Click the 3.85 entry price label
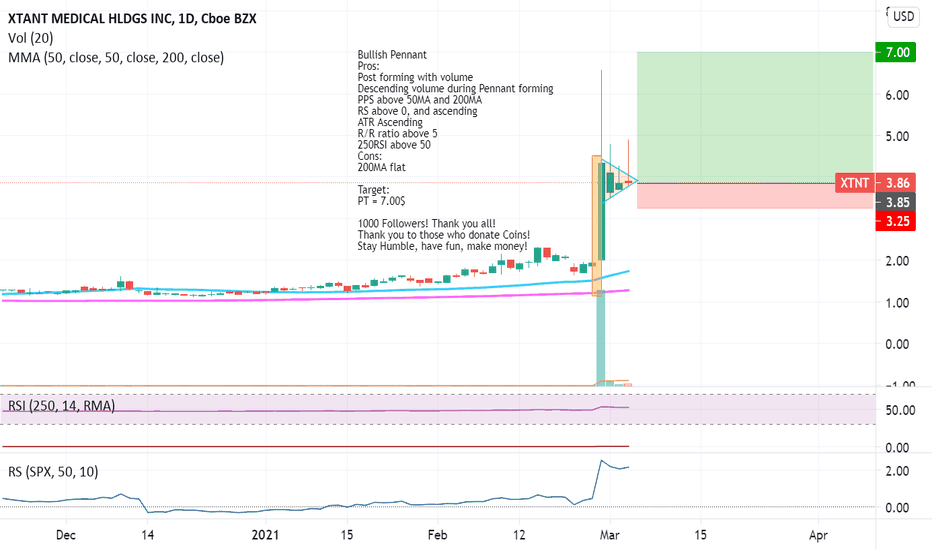 tap(896, 202)
